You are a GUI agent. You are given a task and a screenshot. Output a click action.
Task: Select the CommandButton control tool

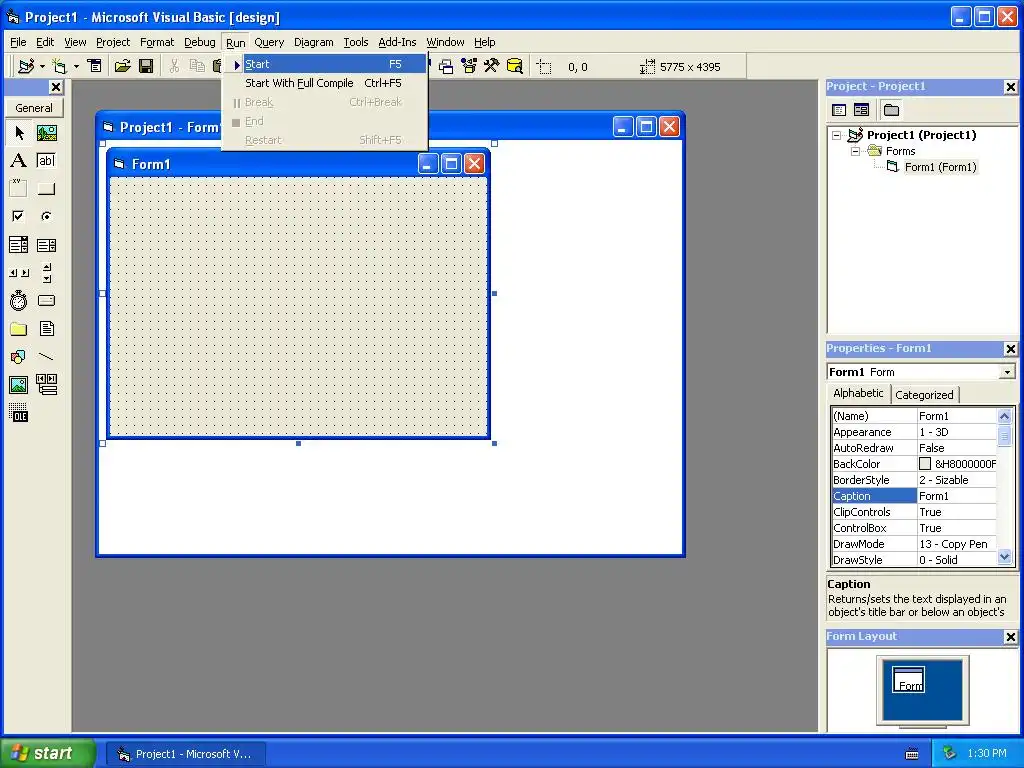(x=46, y=189)
